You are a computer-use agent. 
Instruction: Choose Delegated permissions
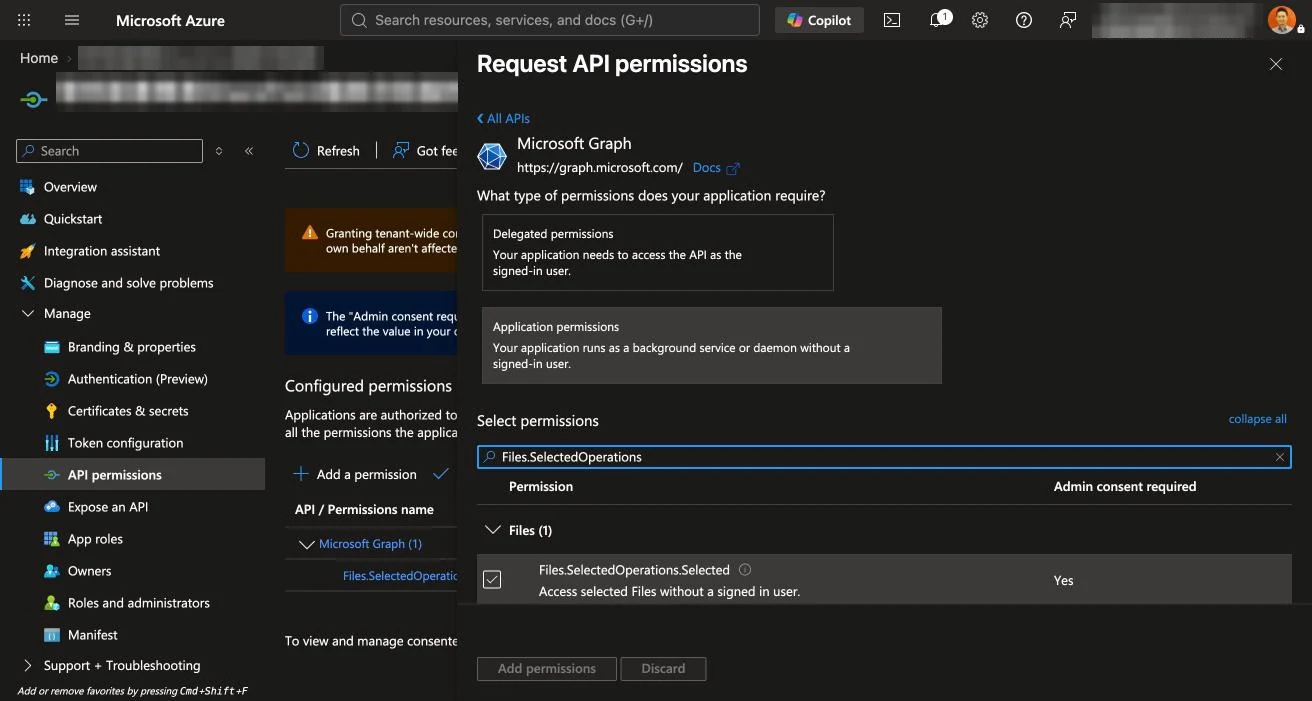657,252
